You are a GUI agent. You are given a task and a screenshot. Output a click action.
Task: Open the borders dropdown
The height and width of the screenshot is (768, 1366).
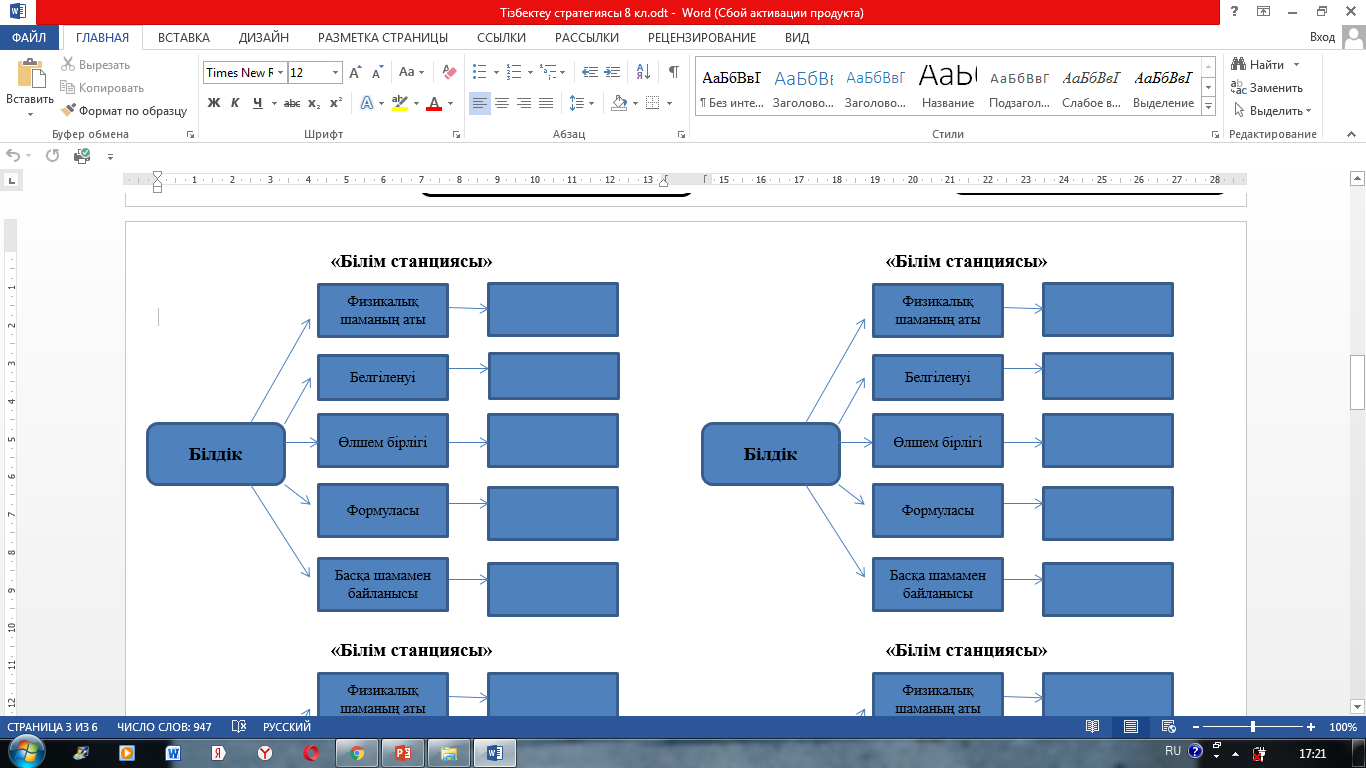pos(669,103)
